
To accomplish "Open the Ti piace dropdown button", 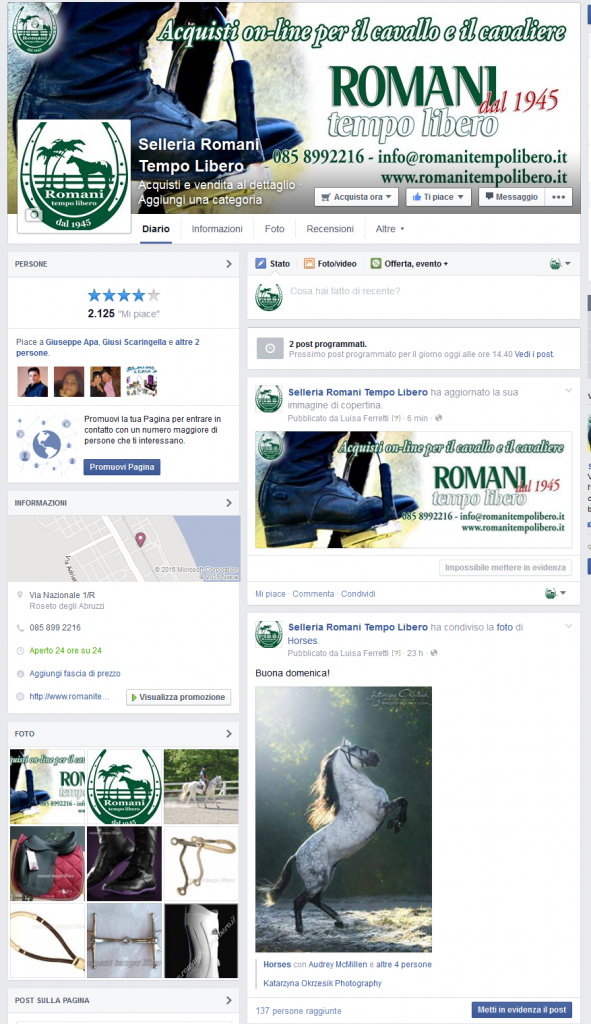I will [438, 197].
